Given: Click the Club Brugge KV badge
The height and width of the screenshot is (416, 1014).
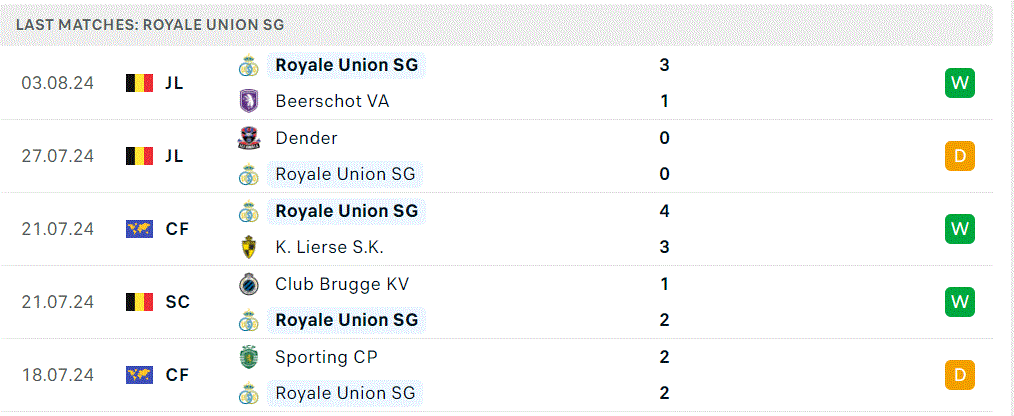Looking at the screenshot, I should [x=248, y=284].
